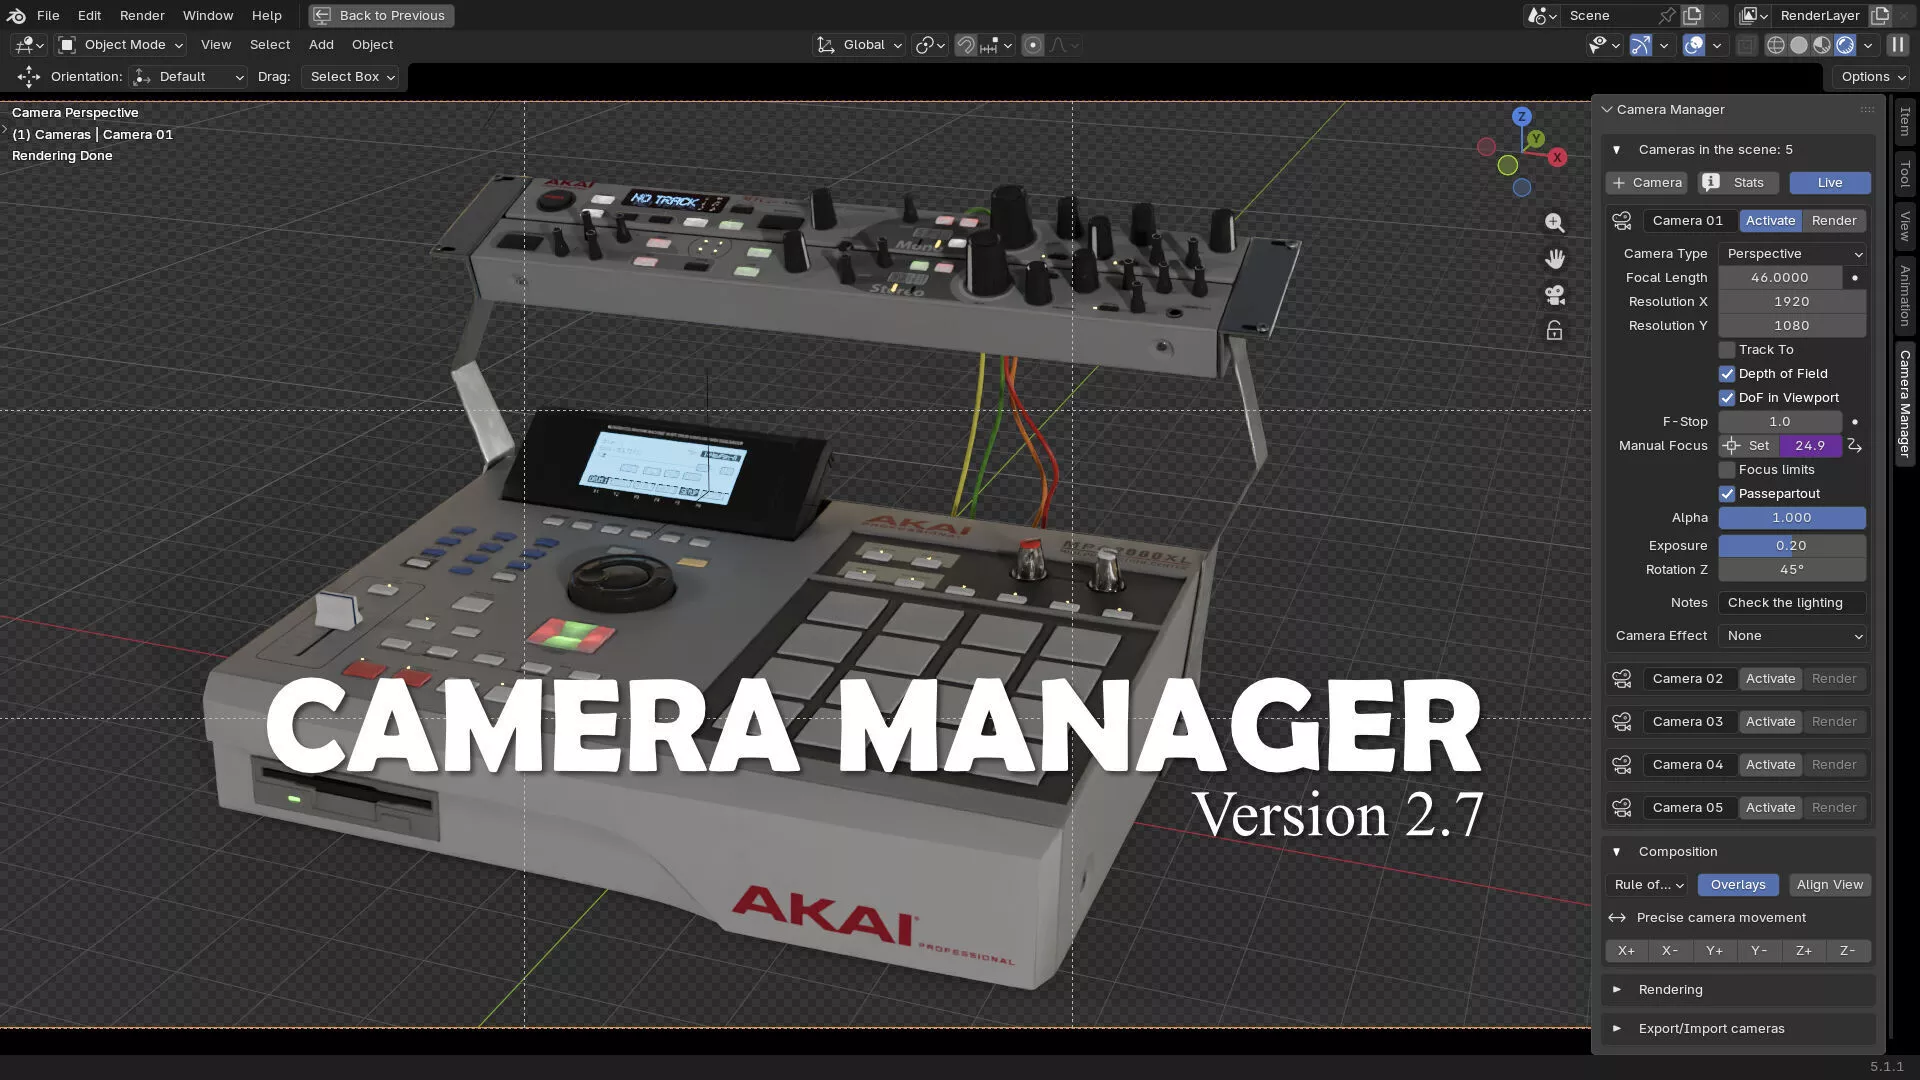Select rendered viewport shading icon

1845,45
